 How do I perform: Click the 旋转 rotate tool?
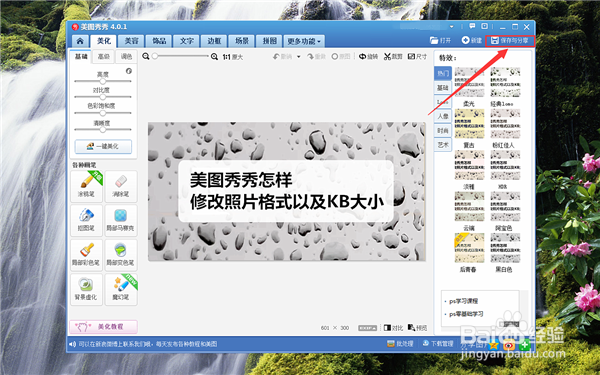(368, 57)
